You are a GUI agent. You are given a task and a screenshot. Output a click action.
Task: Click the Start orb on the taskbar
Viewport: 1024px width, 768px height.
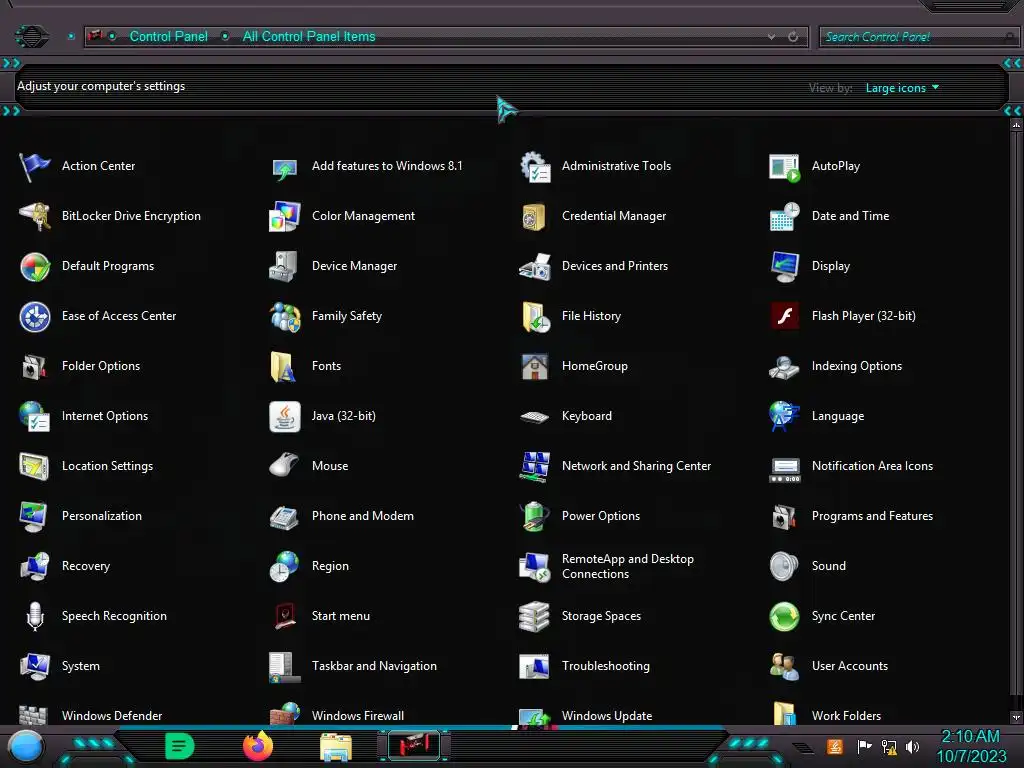26,746
